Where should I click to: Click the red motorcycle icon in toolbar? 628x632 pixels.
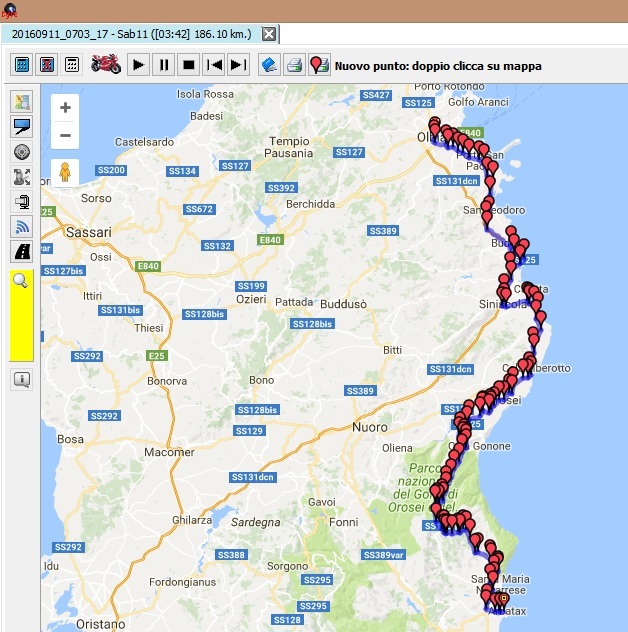(106, 65)
